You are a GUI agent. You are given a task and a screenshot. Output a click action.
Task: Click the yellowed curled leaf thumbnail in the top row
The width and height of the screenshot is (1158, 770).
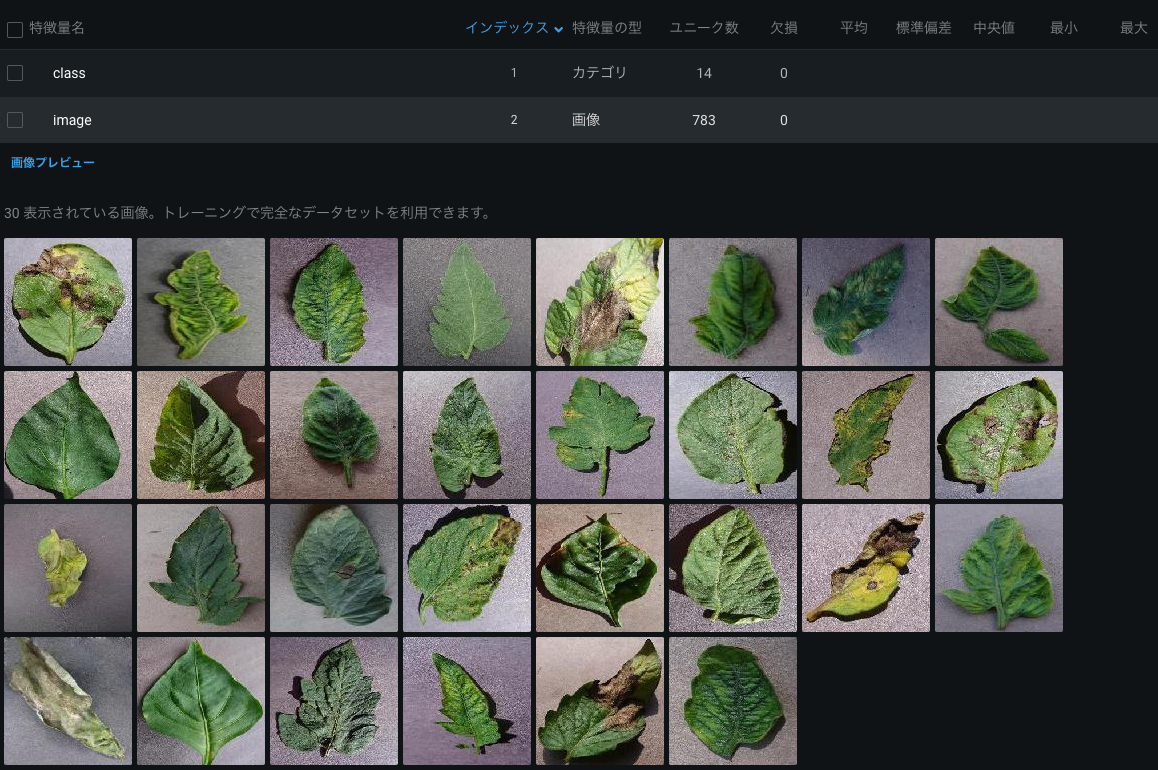pyautogui.click(x=201, y=302)
